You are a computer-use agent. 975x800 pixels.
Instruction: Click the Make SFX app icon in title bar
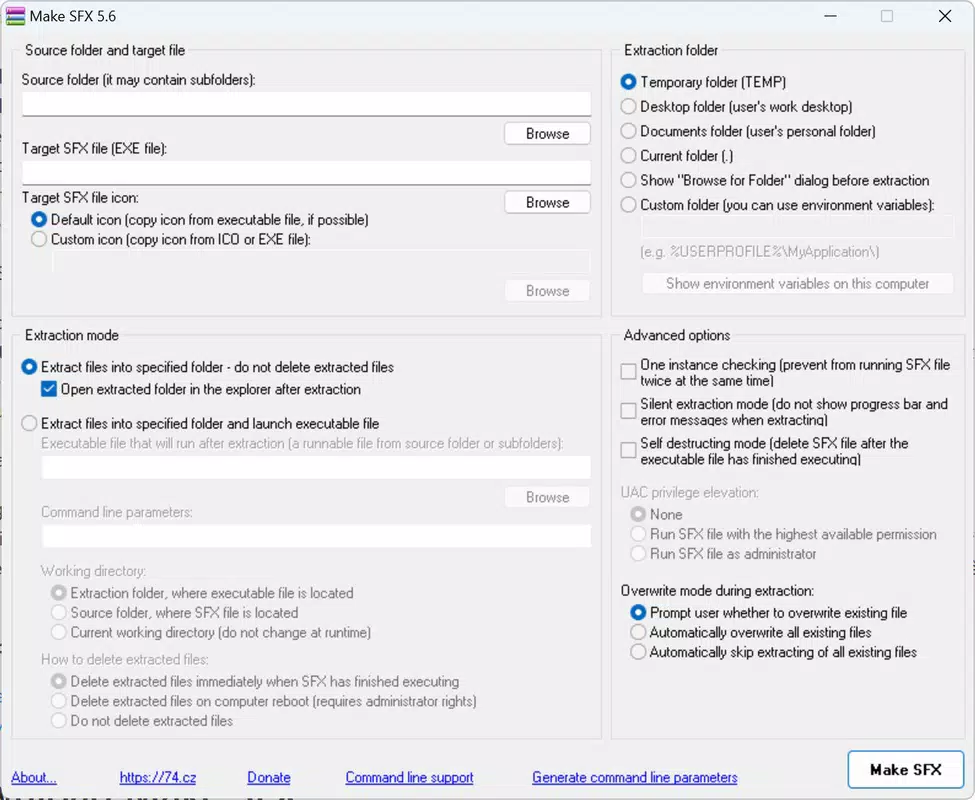pyautogui.click(x=15, y=16)
